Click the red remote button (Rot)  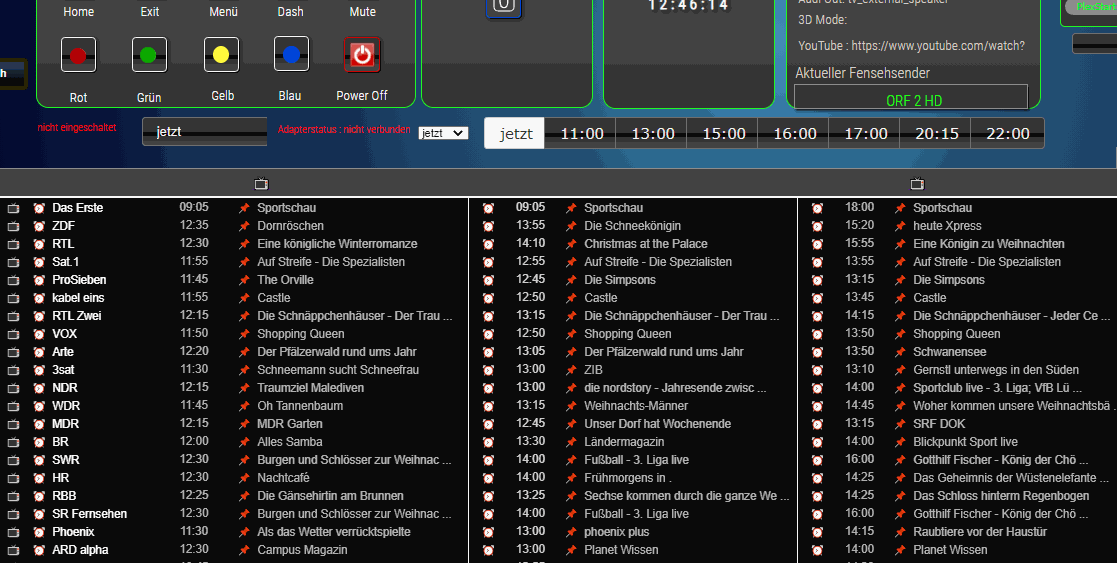[x=78, y=55]
